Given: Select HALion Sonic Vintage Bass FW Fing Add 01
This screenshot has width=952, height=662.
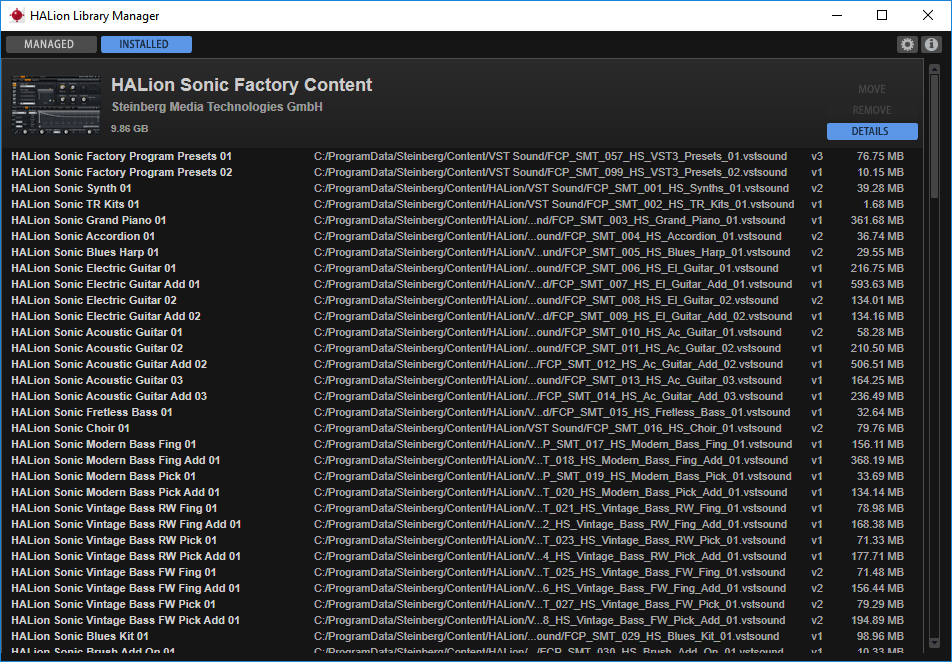Looking at the screenshot, I should (126, 588).
